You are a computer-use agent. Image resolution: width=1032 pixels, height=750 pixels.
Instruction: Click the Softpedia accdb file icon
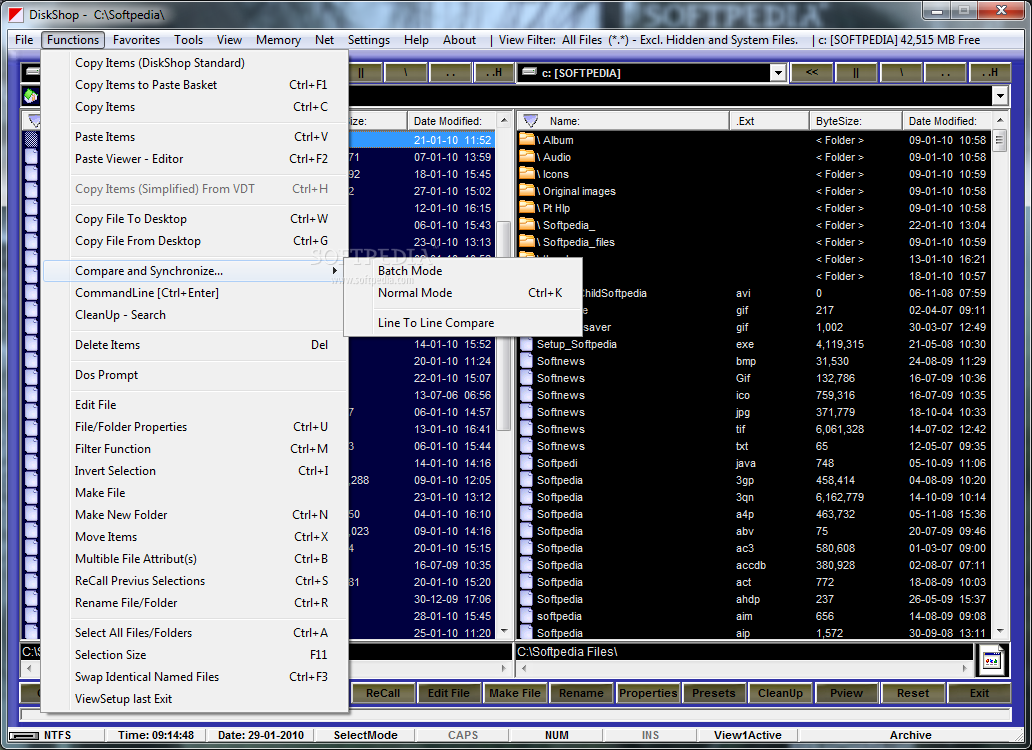pyautogui.click(x=526, y=565)
